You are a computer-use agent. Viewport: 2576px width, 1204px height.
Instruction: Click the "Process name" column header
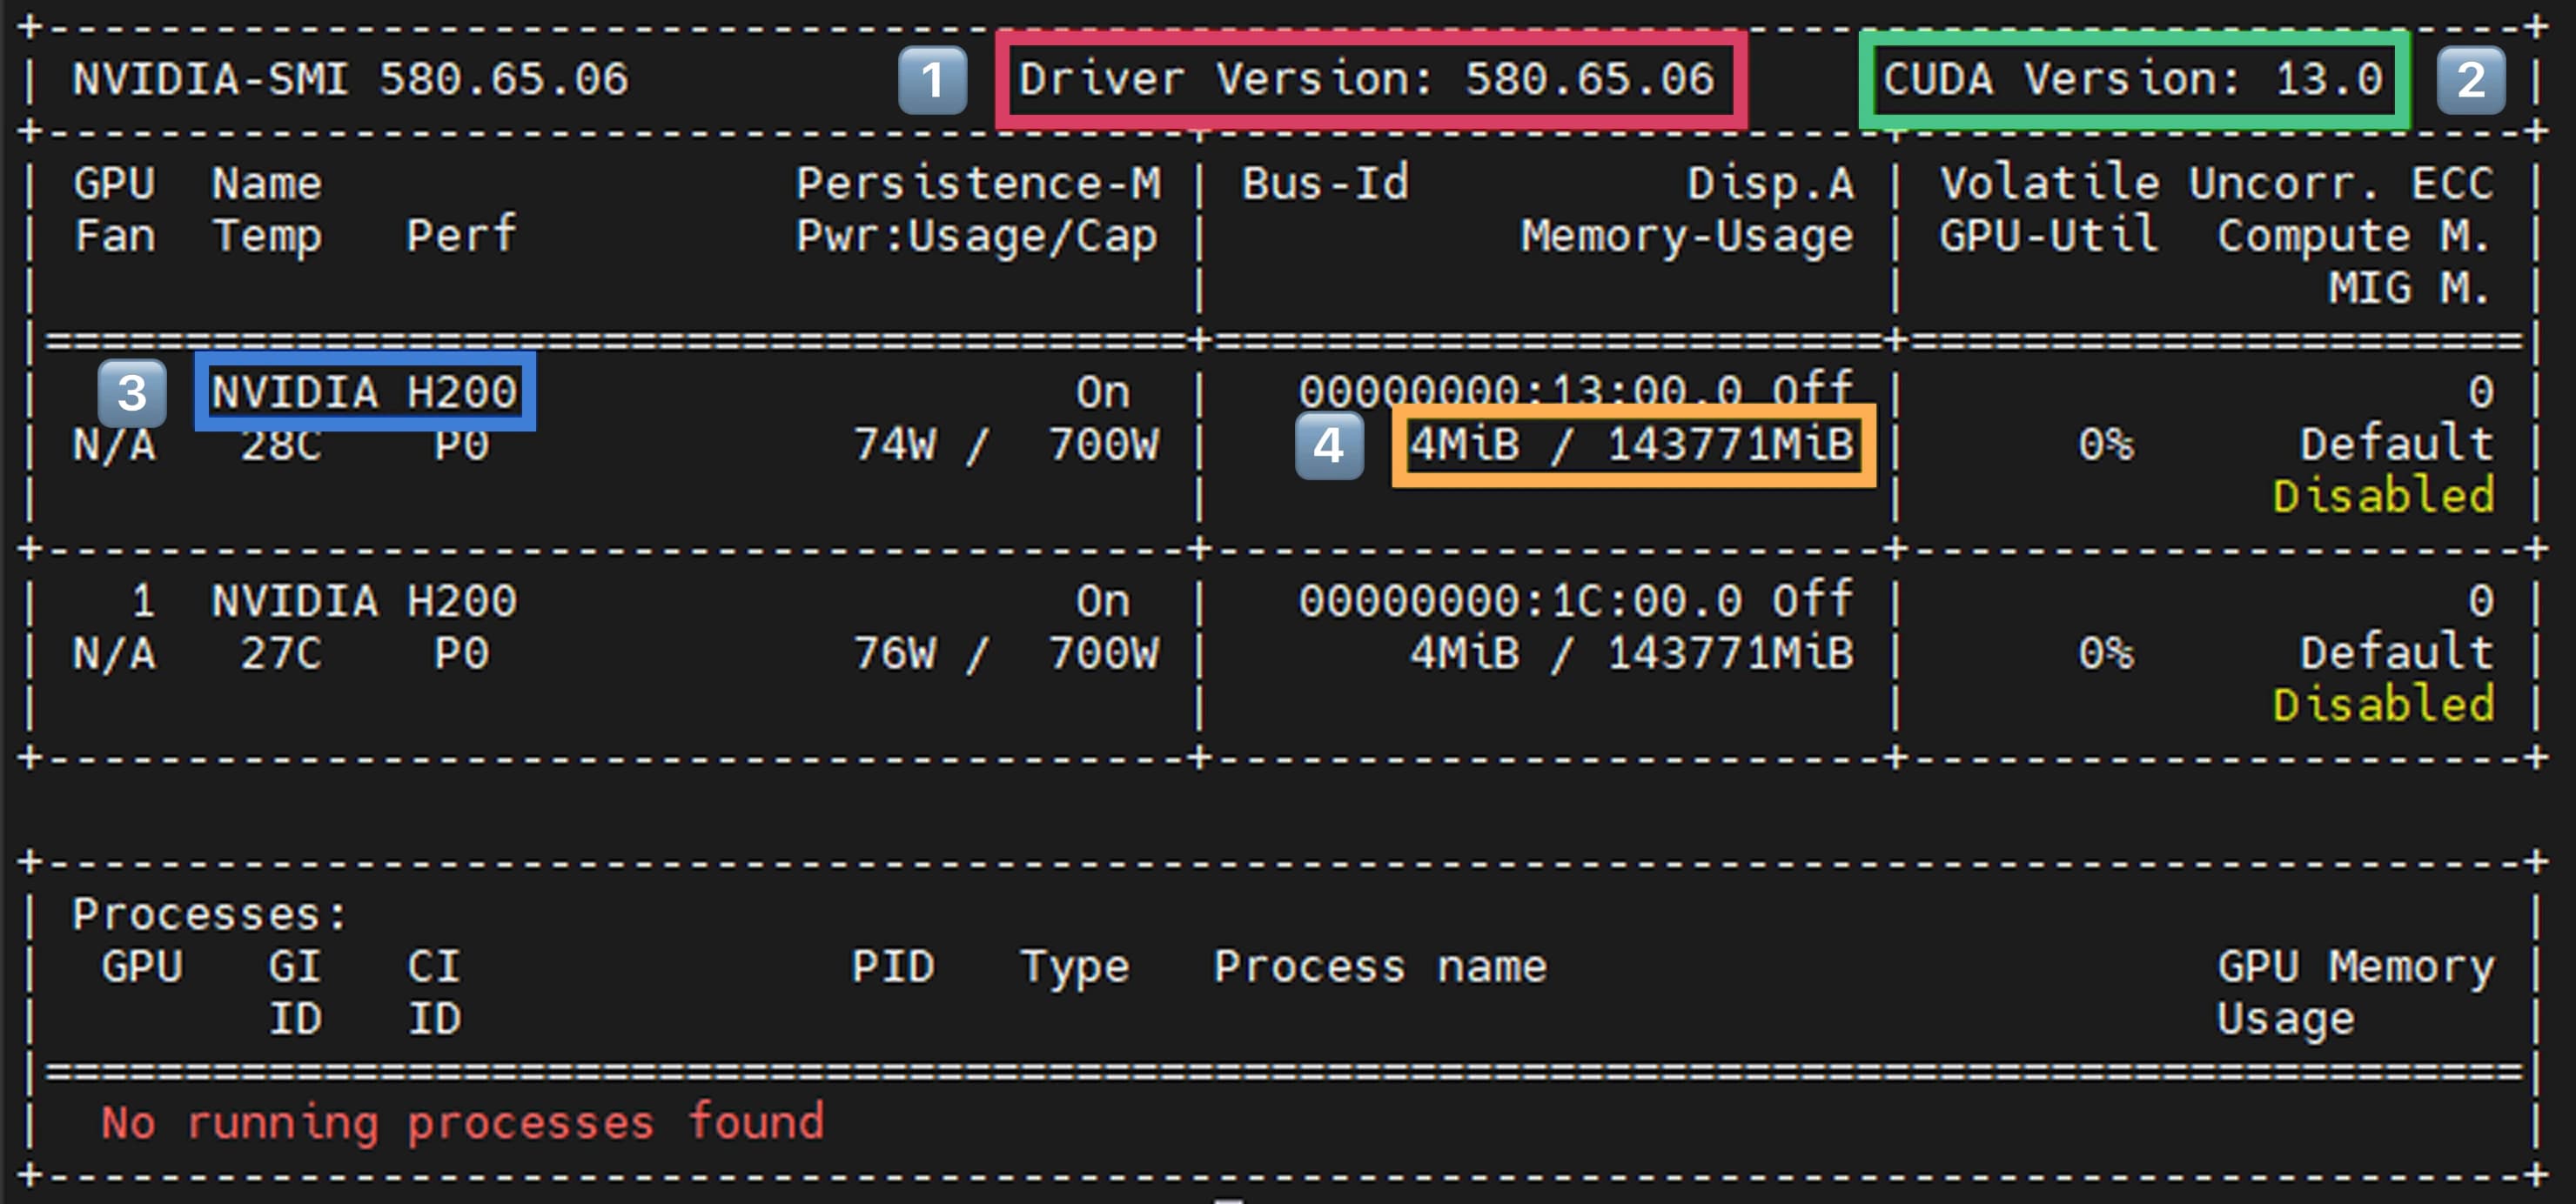1380,967
